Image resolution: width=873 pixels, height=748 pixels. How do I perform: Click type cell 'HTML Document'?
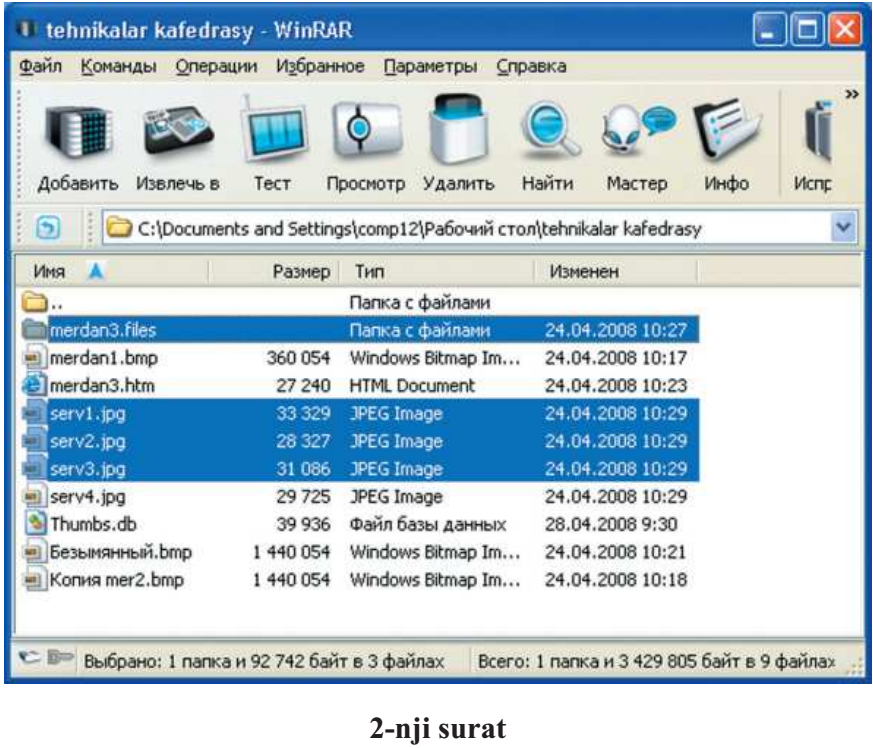tap(412, 385)
